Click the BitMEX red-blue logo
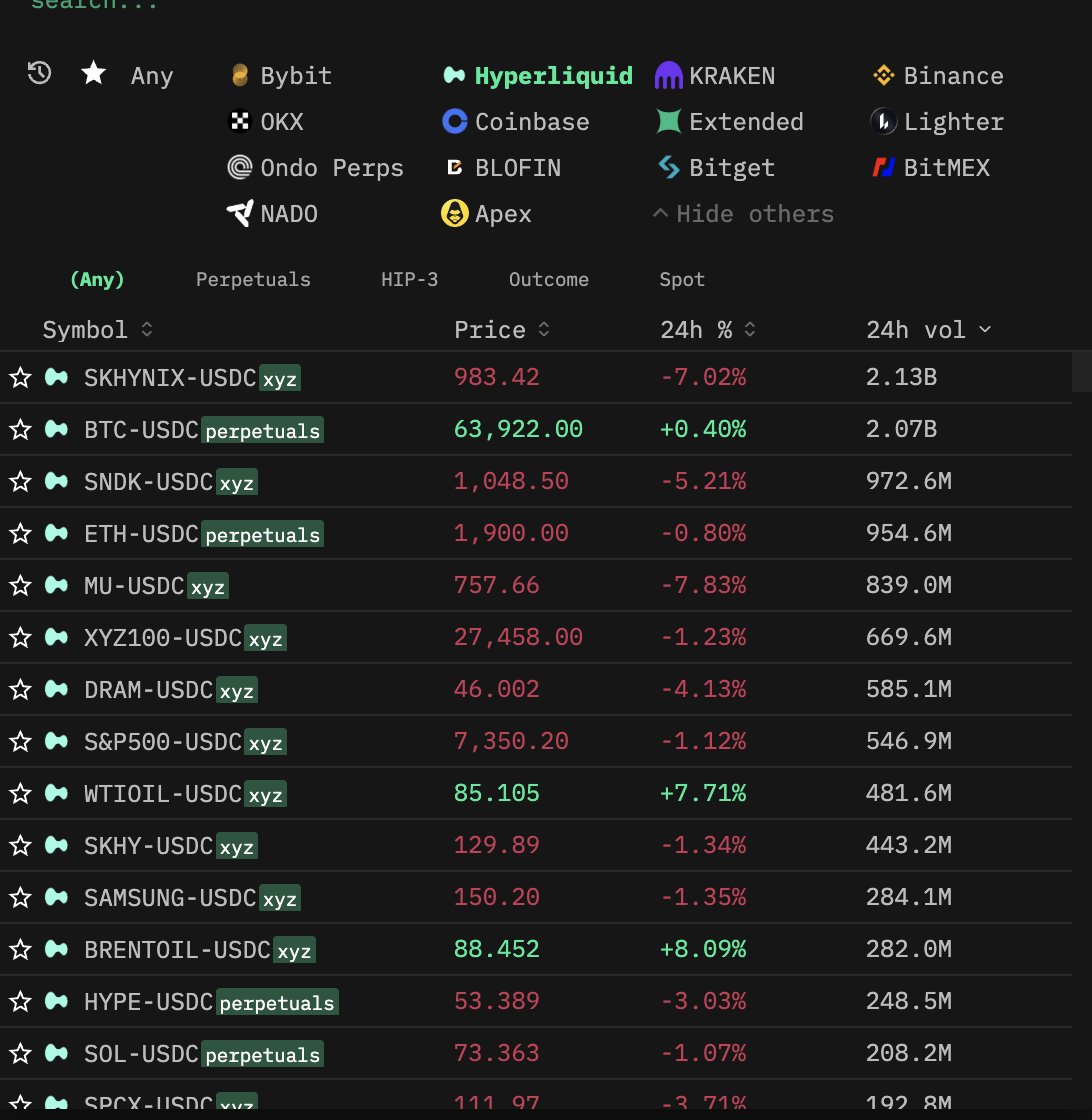Screen dimensions: 1092x1120 pyautogui.click(x=883, y=168)
